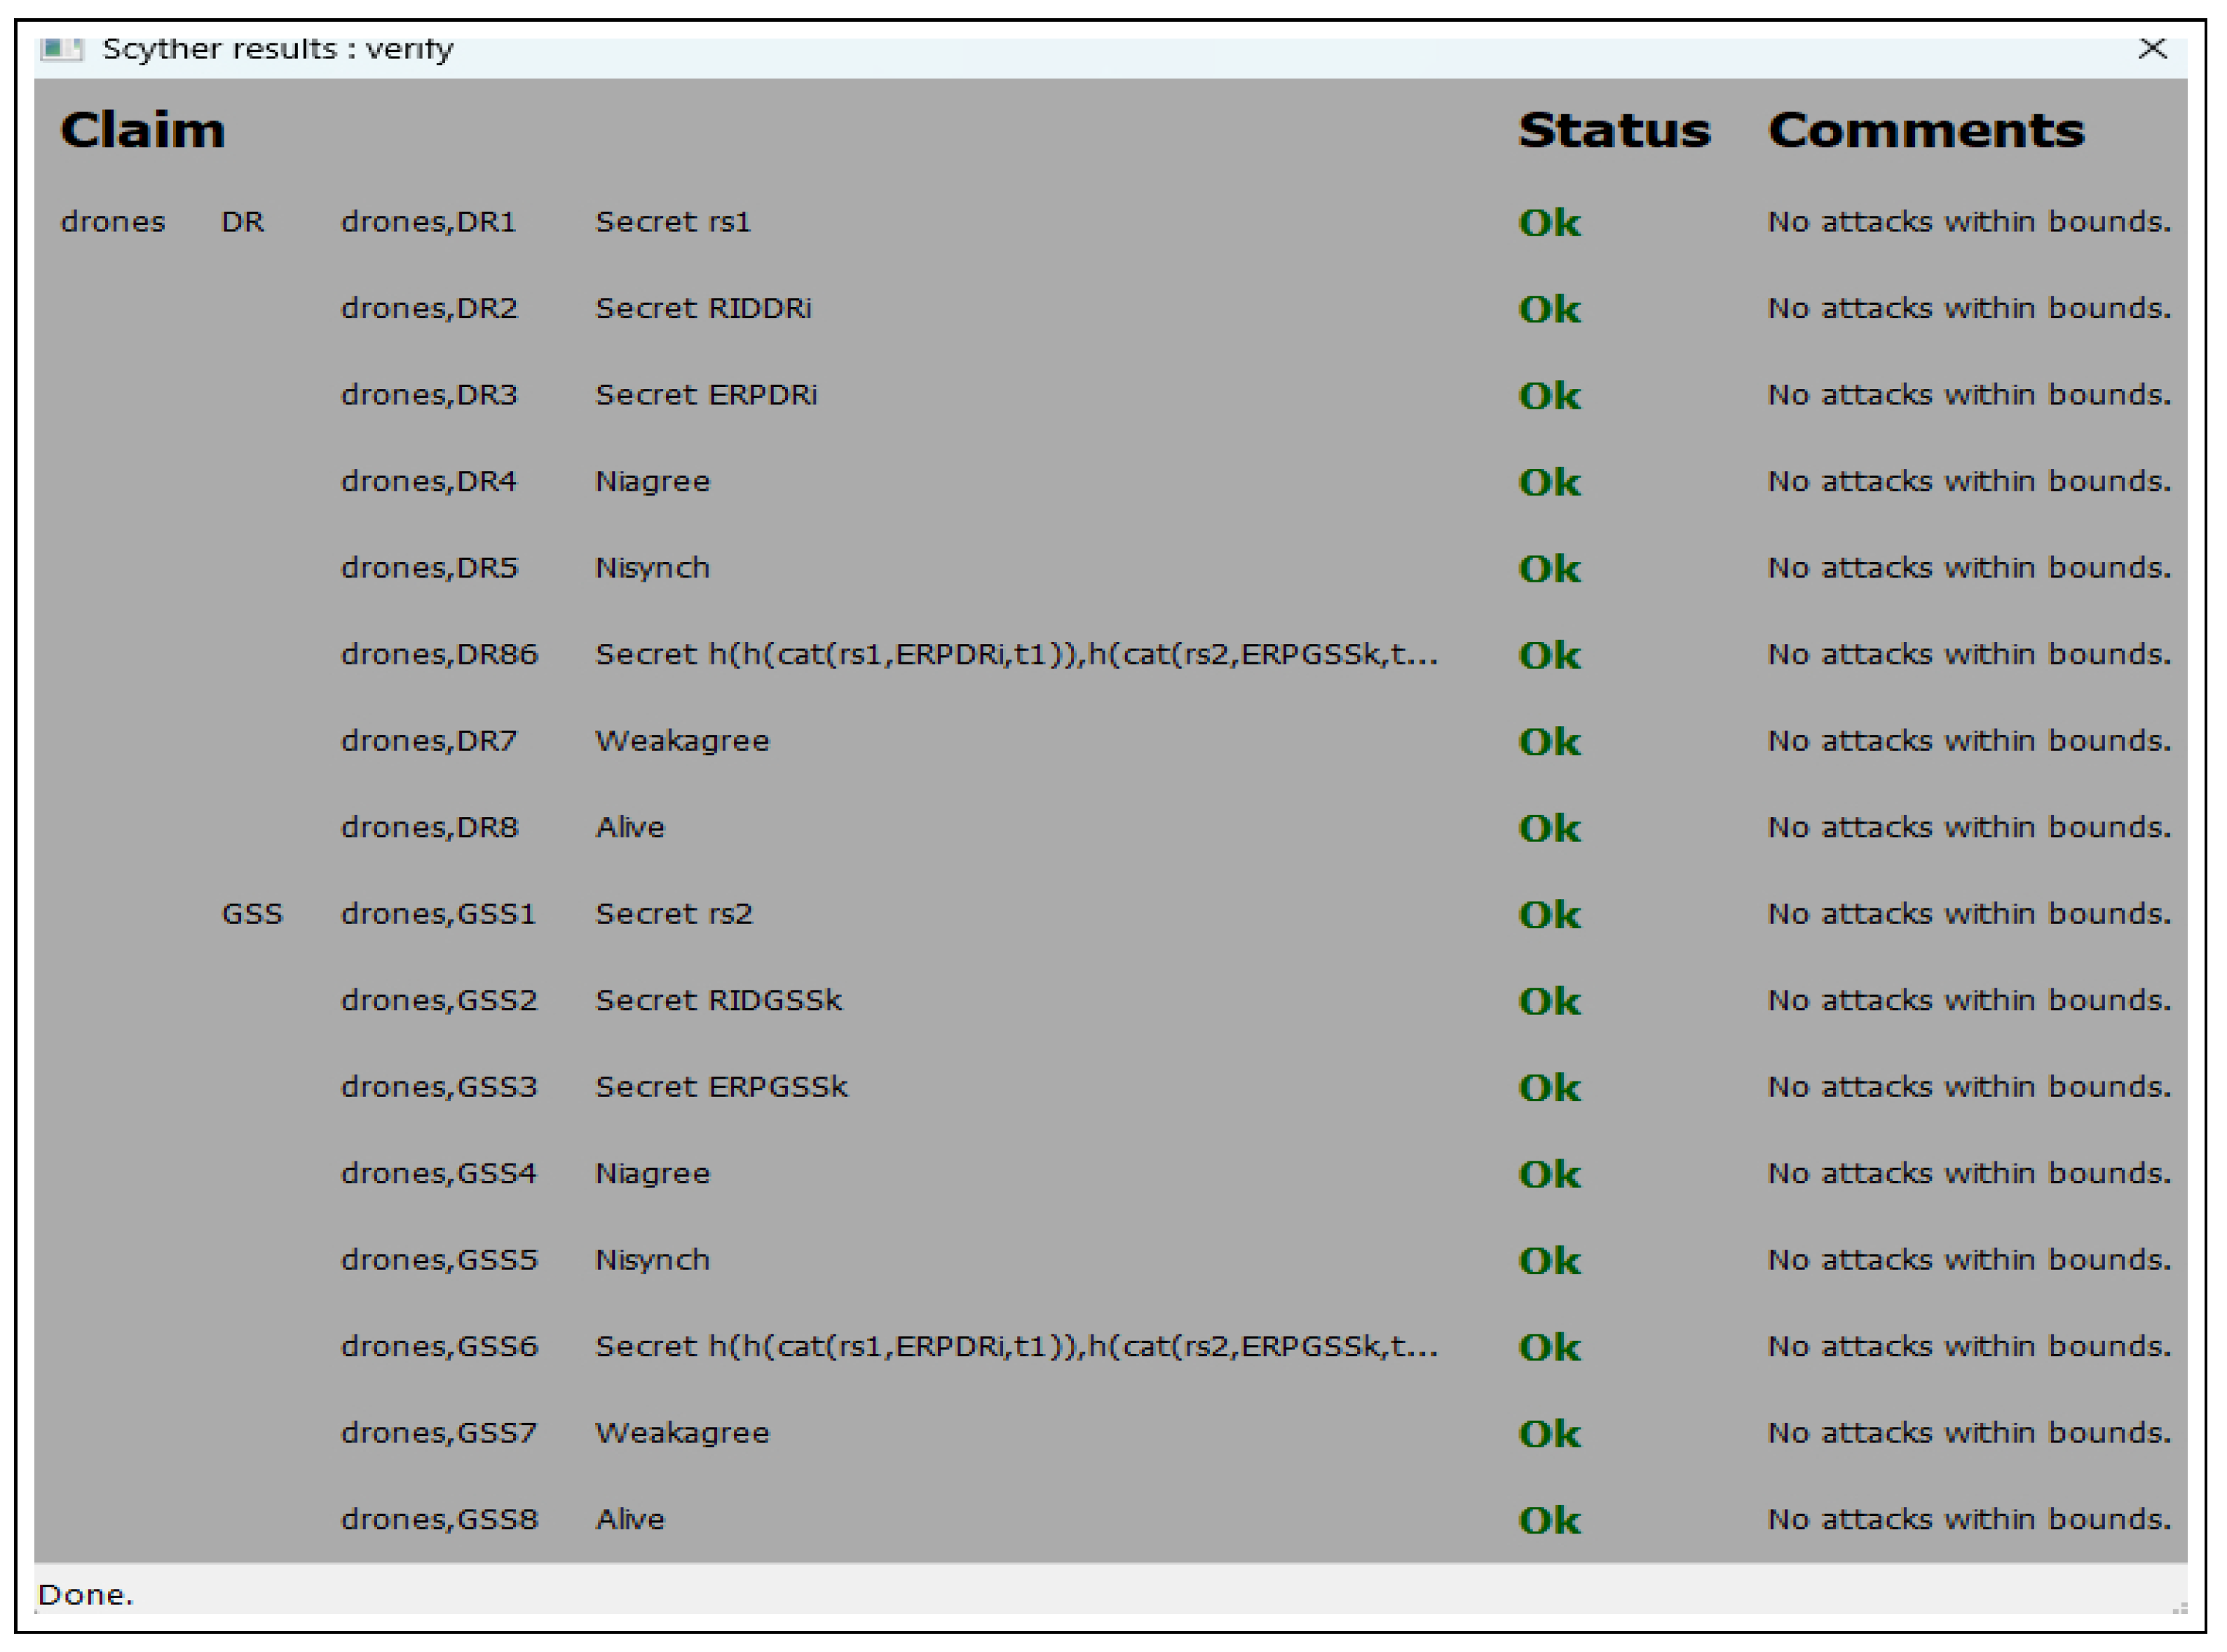Viewport: 2227px width, 1652px height.
Task: Click drones,GSS3 claim identifier
Action: coord(439,1087)
